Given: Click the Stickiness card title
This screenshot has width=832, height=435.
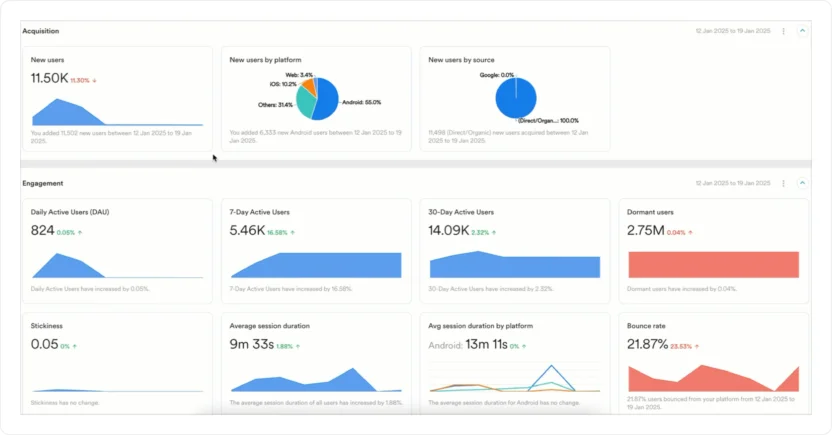Looking at the screenshot, I should pyautogui.click(x=47, y=326).
